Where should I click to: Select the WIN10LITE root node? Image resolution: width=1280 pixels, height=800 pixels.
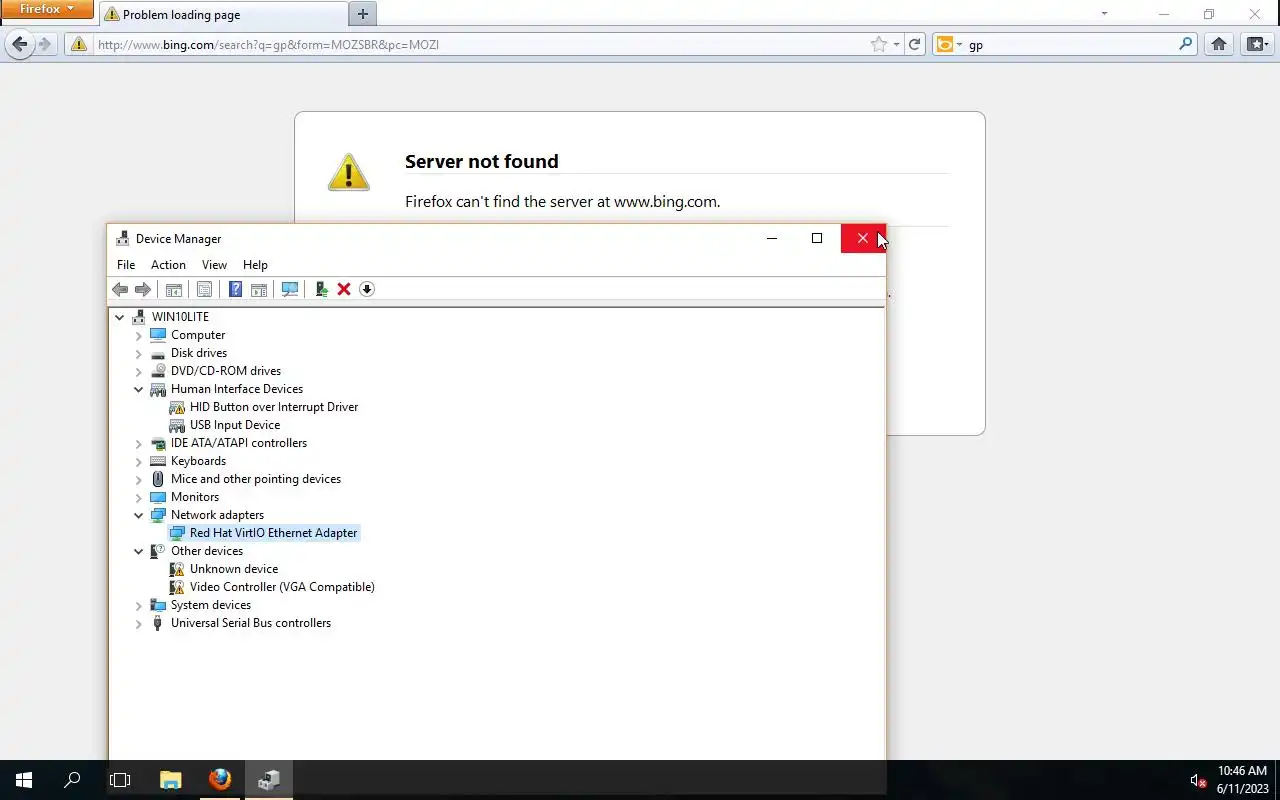(x=180, y=317)
